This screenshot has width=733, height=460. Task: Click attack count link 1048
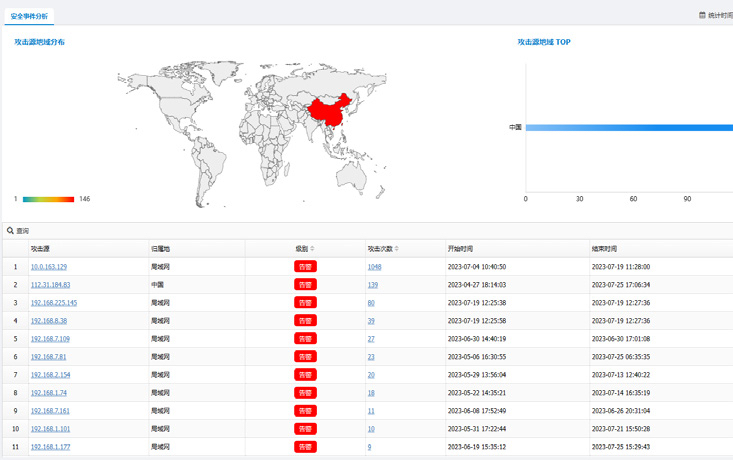[x=374, y=267]
